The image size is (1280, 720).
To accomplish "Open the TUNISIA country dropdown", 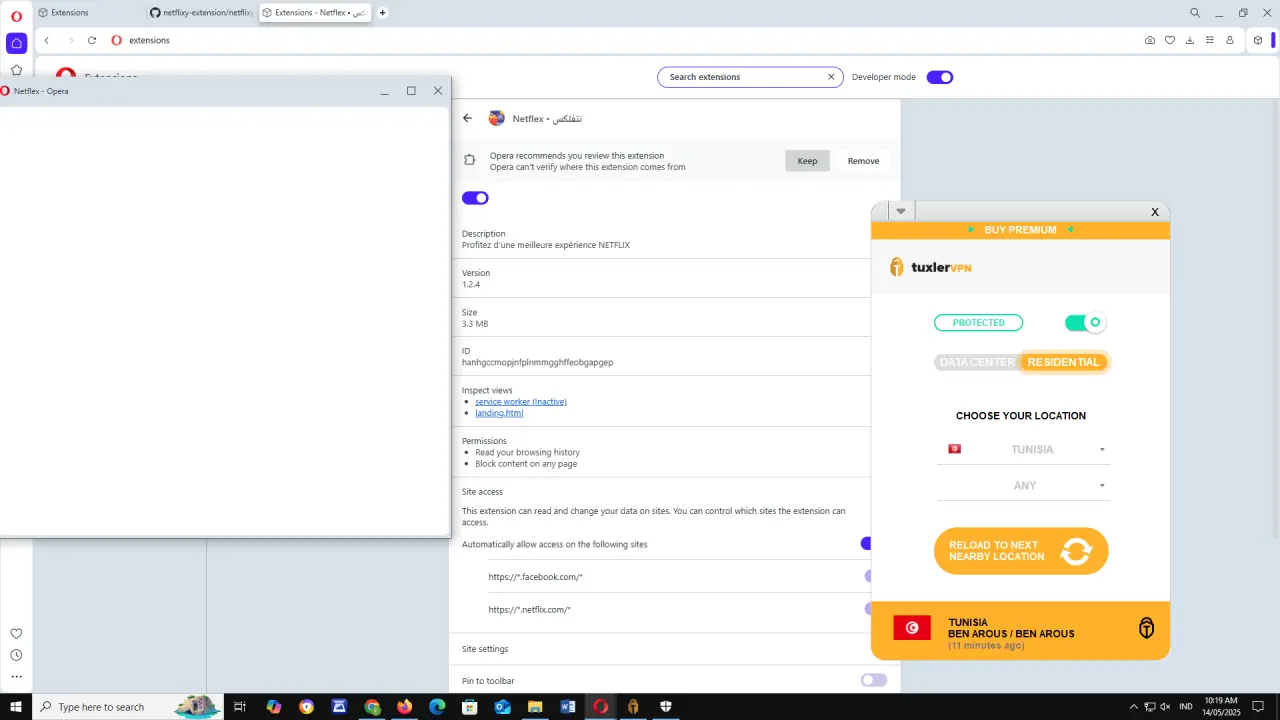I will tap(1024, 450).
